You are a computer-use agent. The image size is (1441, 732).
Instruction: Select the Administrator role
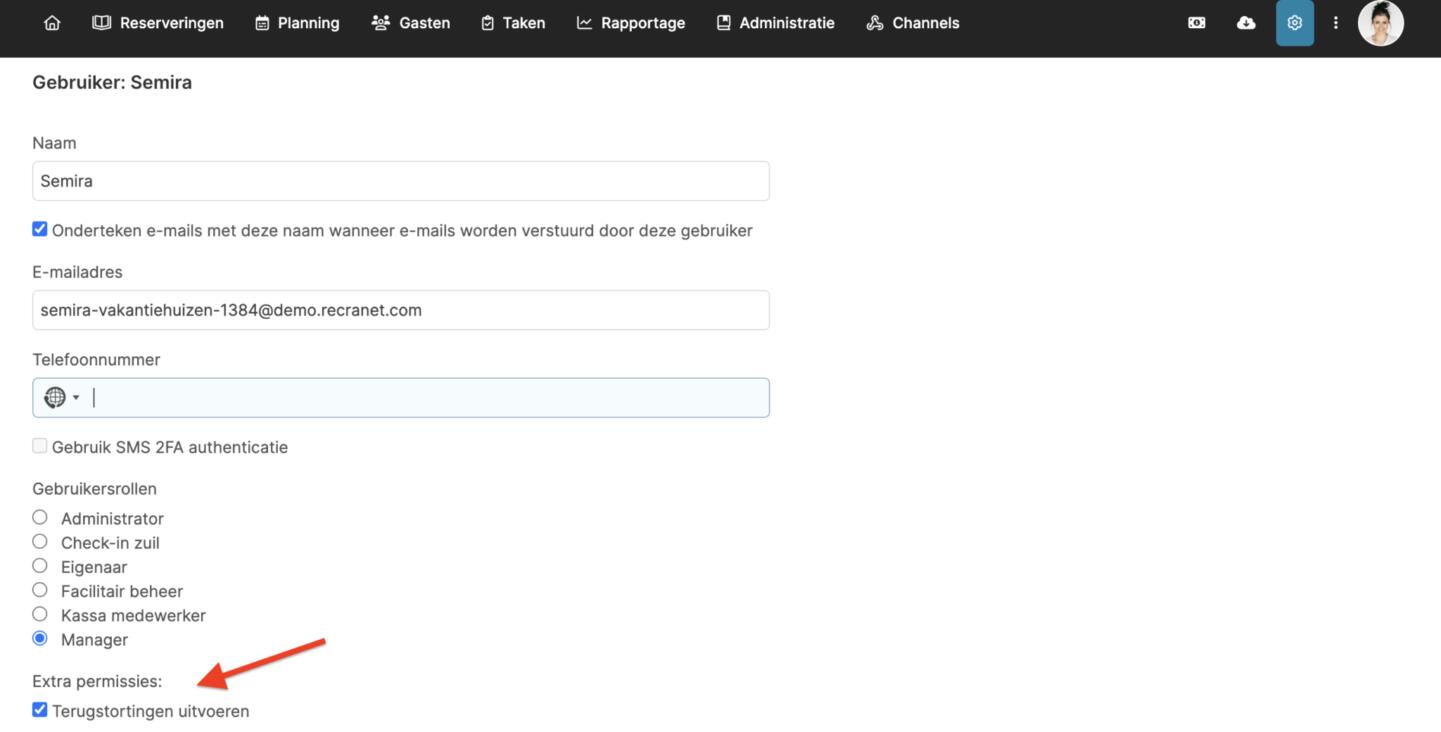tap(40, 517)
